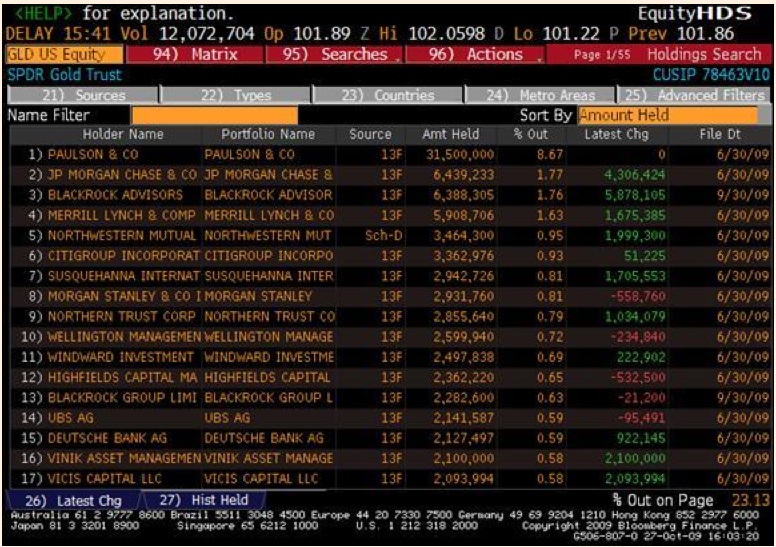Click the File Dt column header

point(720,134)
